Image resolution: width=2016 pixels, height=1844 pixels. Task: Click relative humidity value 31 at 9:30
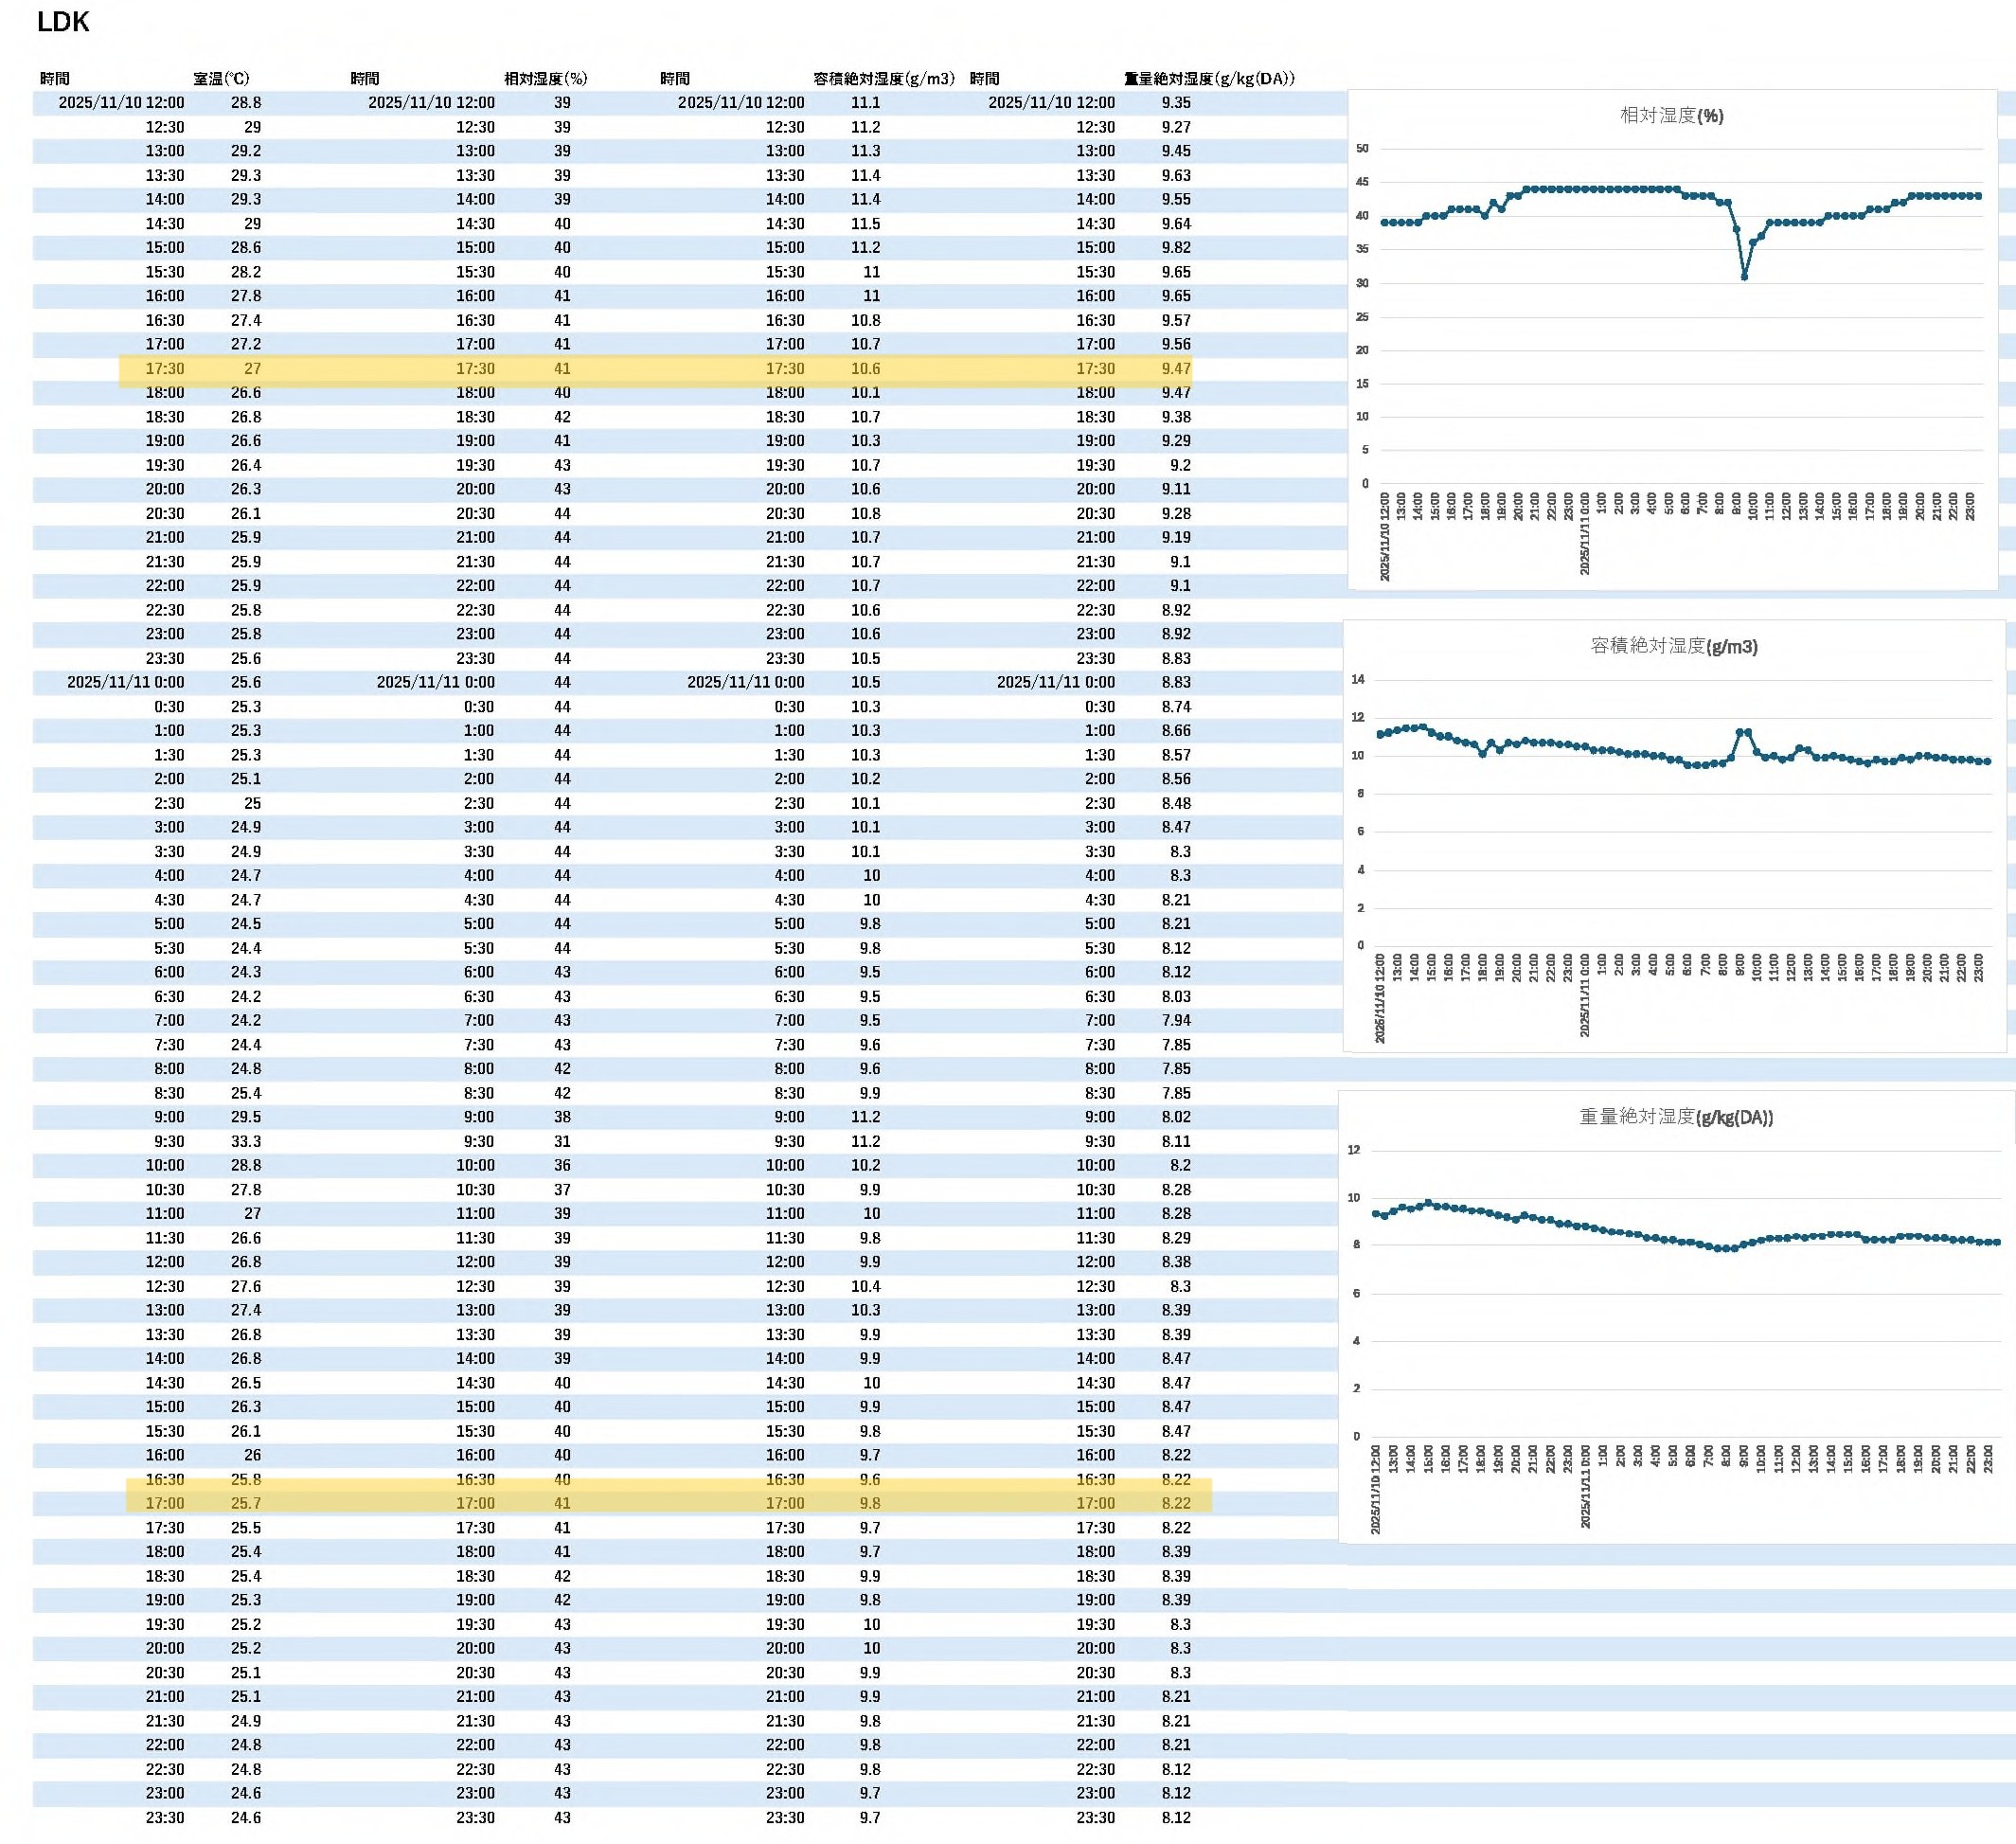tap(562, 1141)
